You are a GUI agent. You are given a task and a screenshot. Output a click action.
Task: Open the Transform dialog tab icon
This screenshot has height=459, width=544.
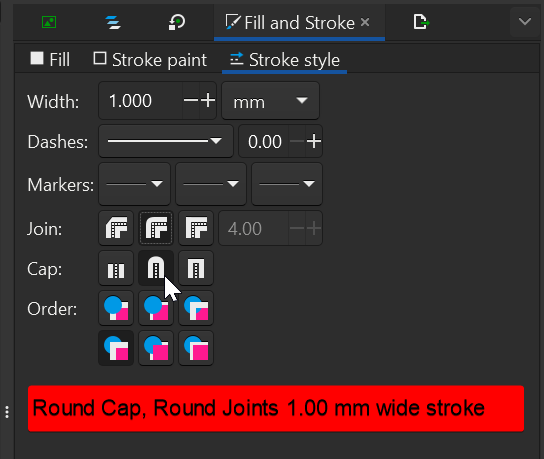click(177, 23)
